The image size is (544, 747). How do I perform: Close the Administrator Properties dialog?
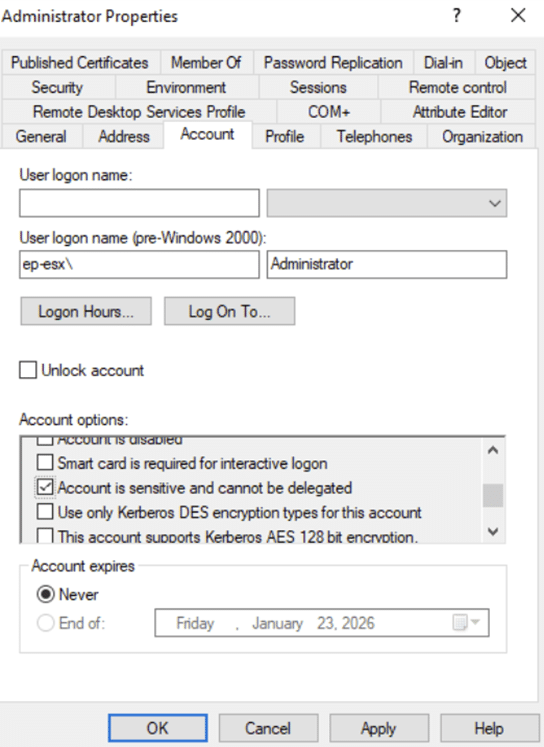click(518, 16)
